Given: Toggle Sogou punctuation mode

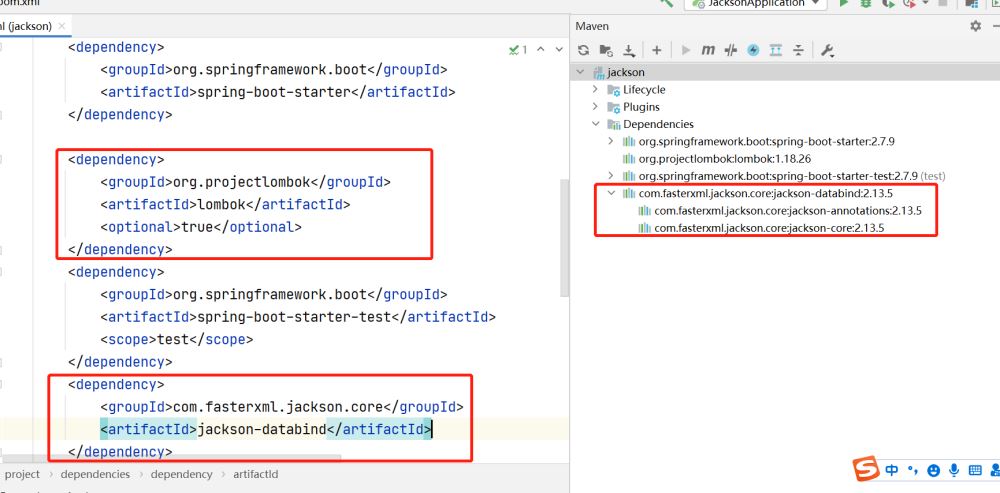Looking at the screenshot, I should 912,471.
